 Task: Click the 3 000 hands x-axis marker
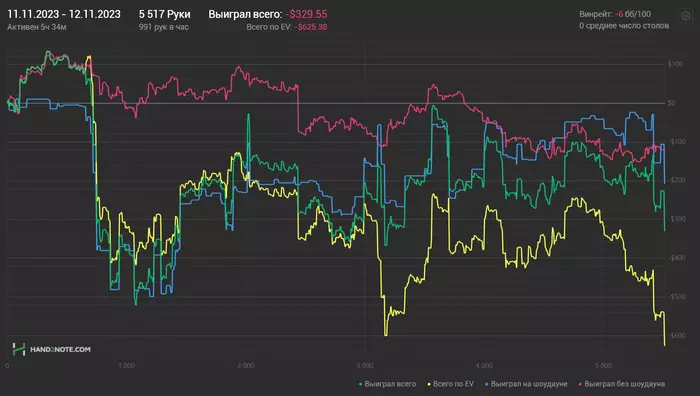tap(365, 366)
